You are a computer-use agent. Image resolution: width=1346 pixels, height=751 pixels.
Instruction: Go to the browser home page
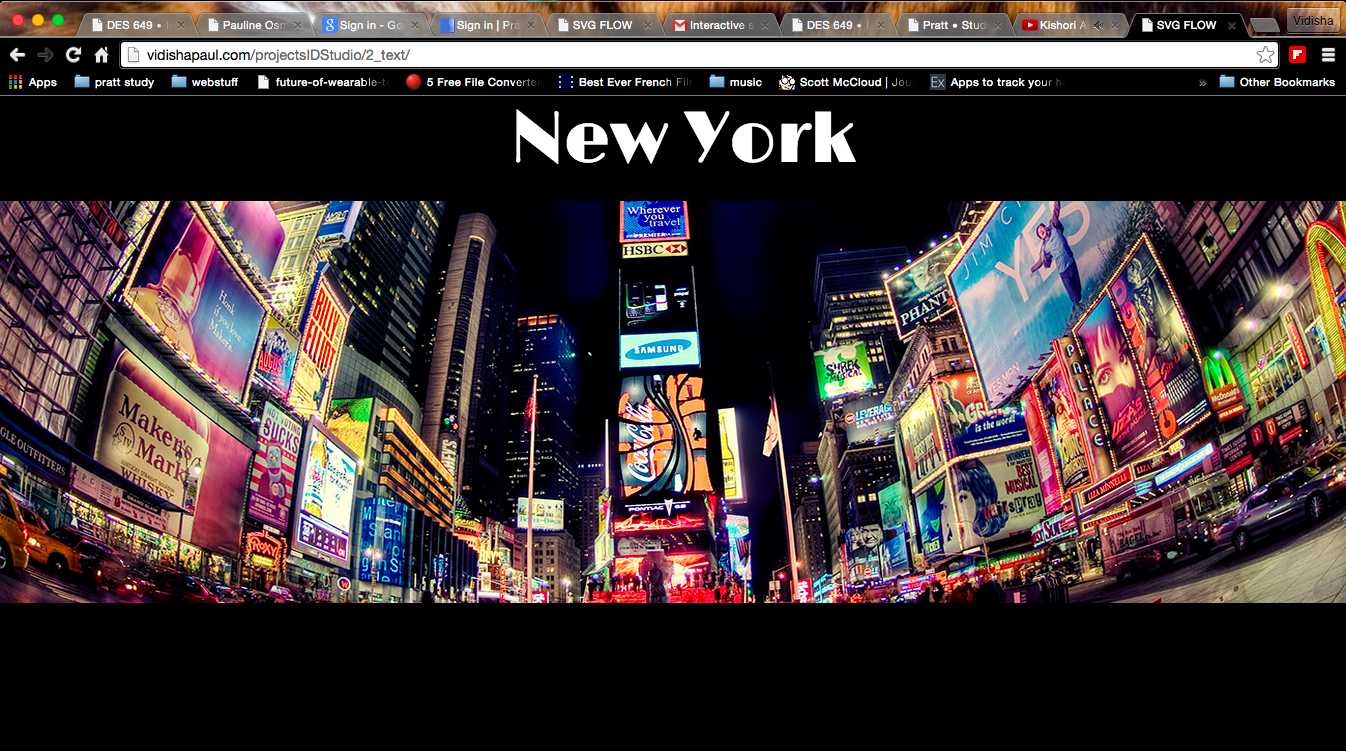(101, 55)
